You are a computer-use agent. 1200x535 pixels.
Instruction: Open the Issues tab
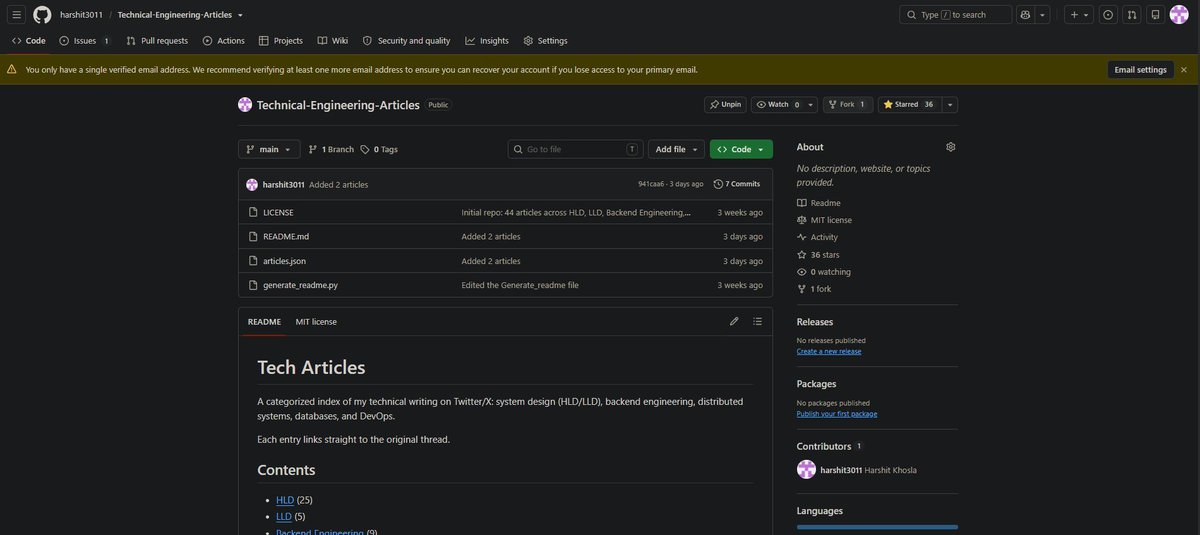[84, 41]
